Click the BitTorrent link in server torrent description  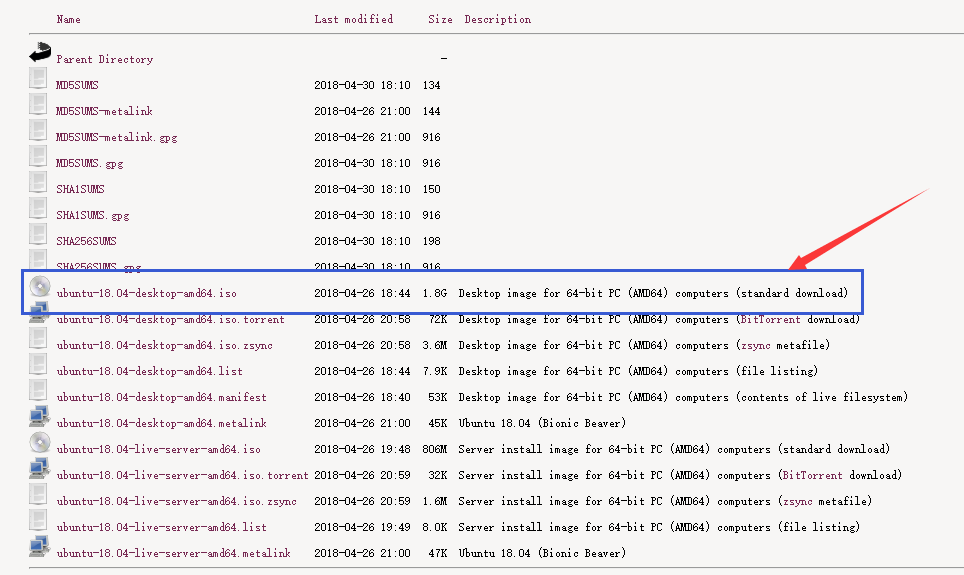pyautogui.click(x=812, y=475)
